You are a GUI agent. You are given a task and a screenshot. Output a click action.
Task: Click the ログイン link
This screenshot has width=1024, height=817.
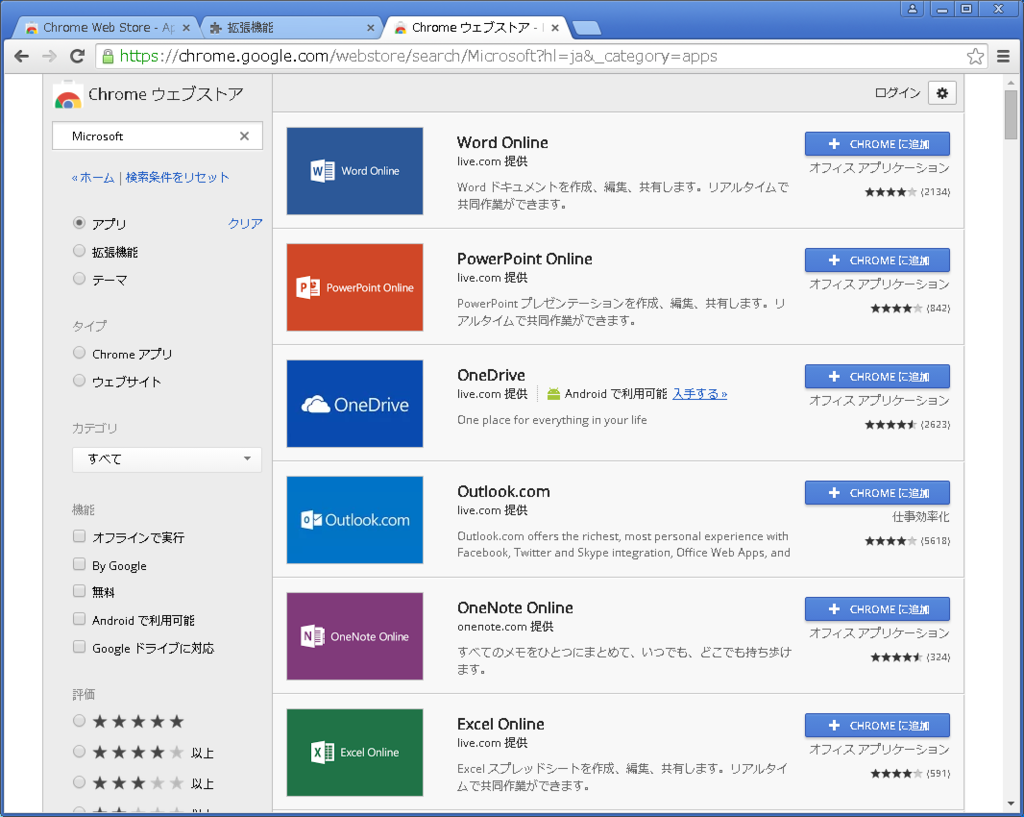tap(897, 93)
